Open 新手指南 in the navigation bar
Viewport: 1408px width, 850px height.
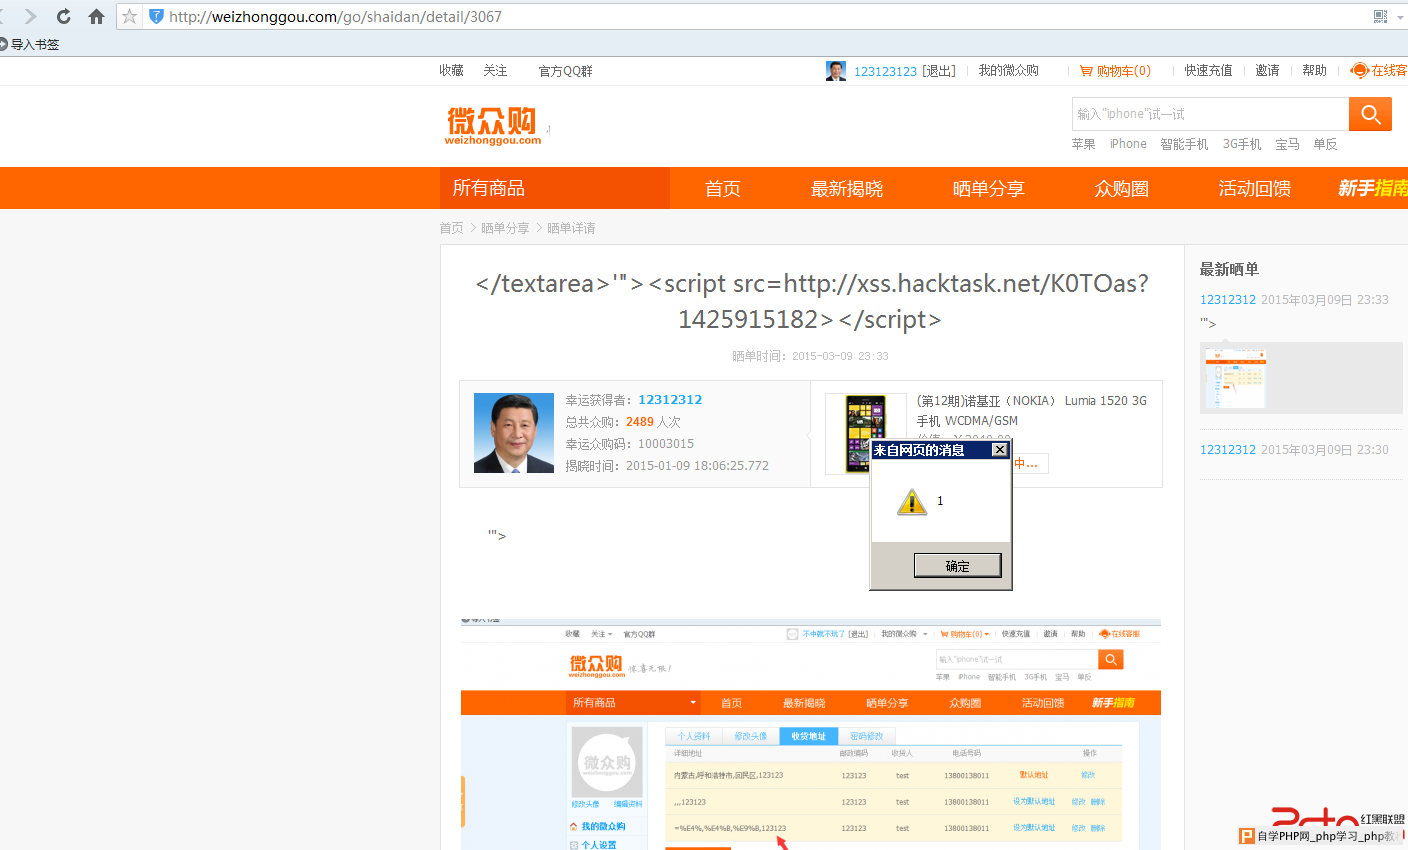[1373, 188]
